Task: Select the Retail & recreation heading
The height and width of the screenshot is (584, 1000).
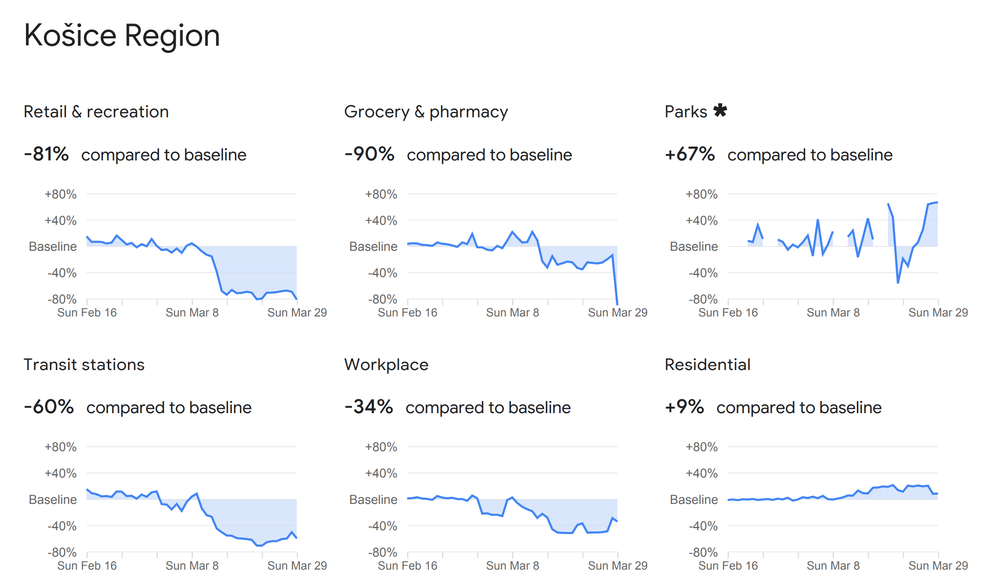Action: pos(96,112)
